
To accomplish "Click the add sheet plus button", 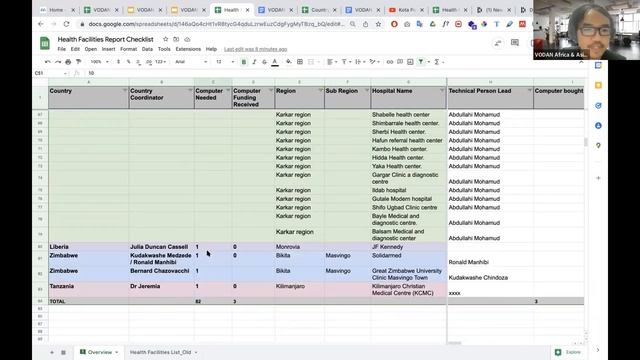I will coord(52,352).
